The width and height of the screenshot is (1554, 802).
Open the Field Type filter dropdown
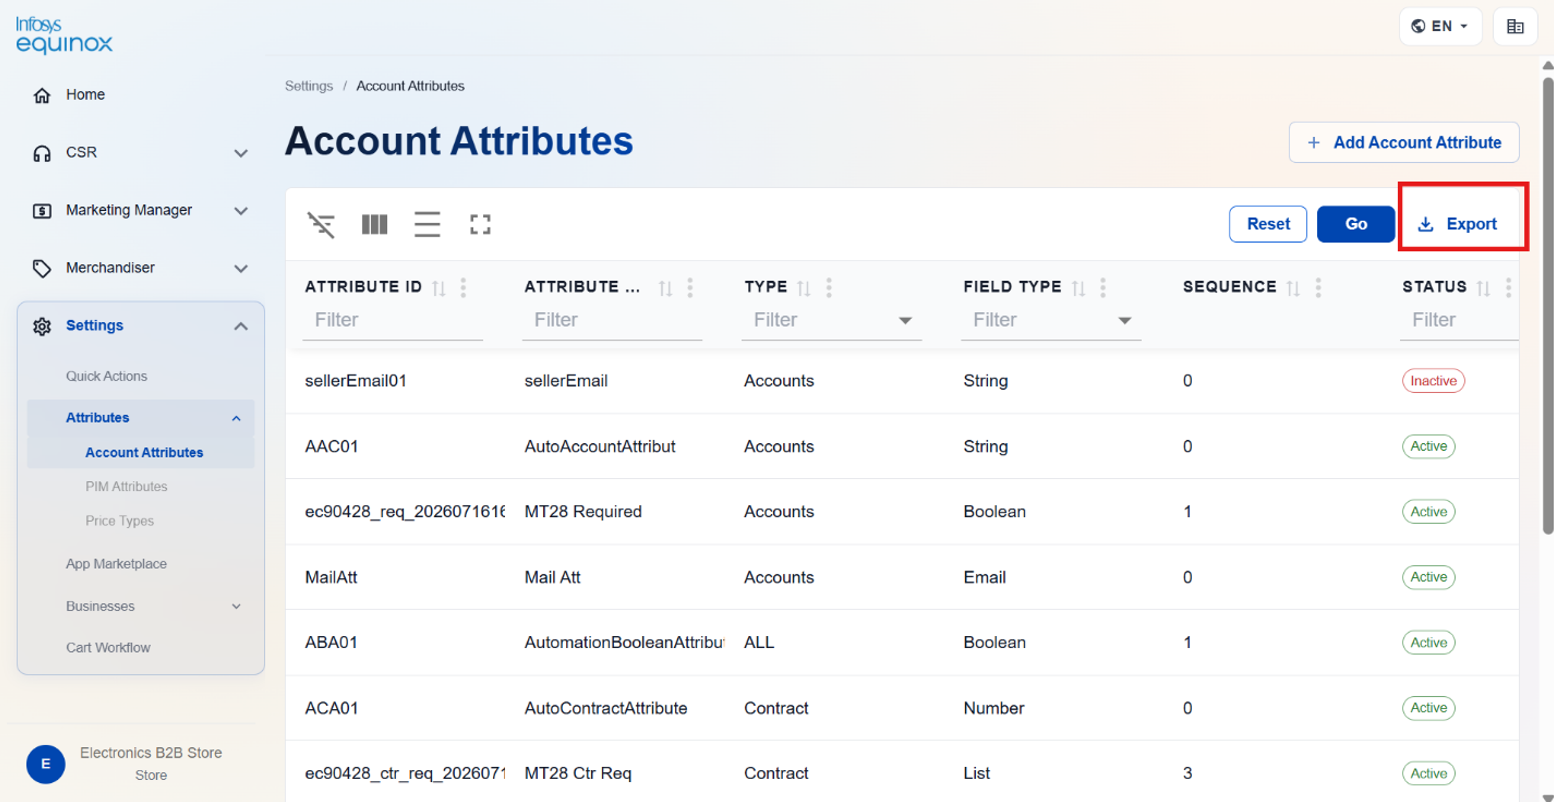pos(1124,321)
